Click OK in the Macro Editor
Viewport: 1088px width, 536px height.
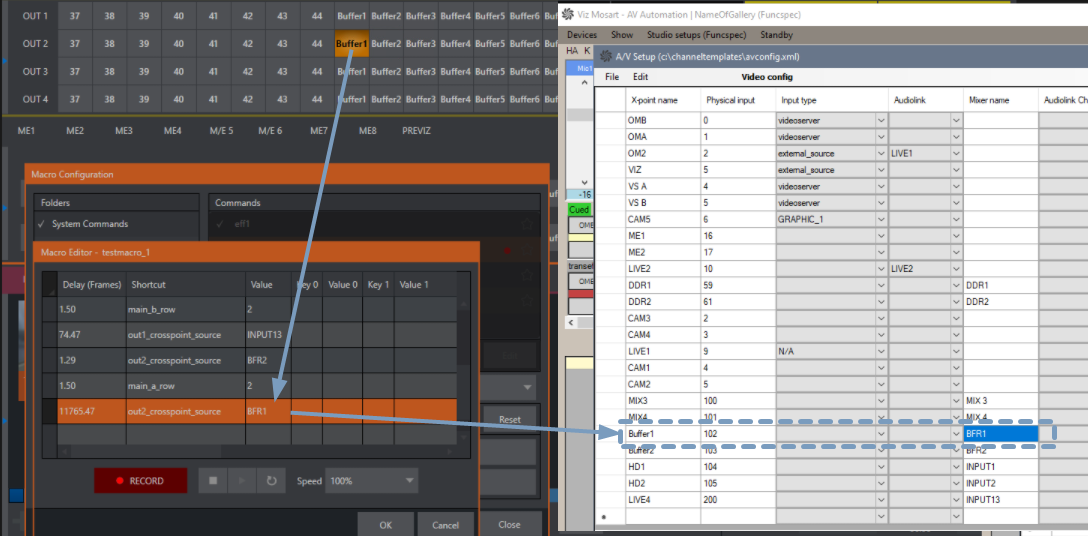pos(385,525)
